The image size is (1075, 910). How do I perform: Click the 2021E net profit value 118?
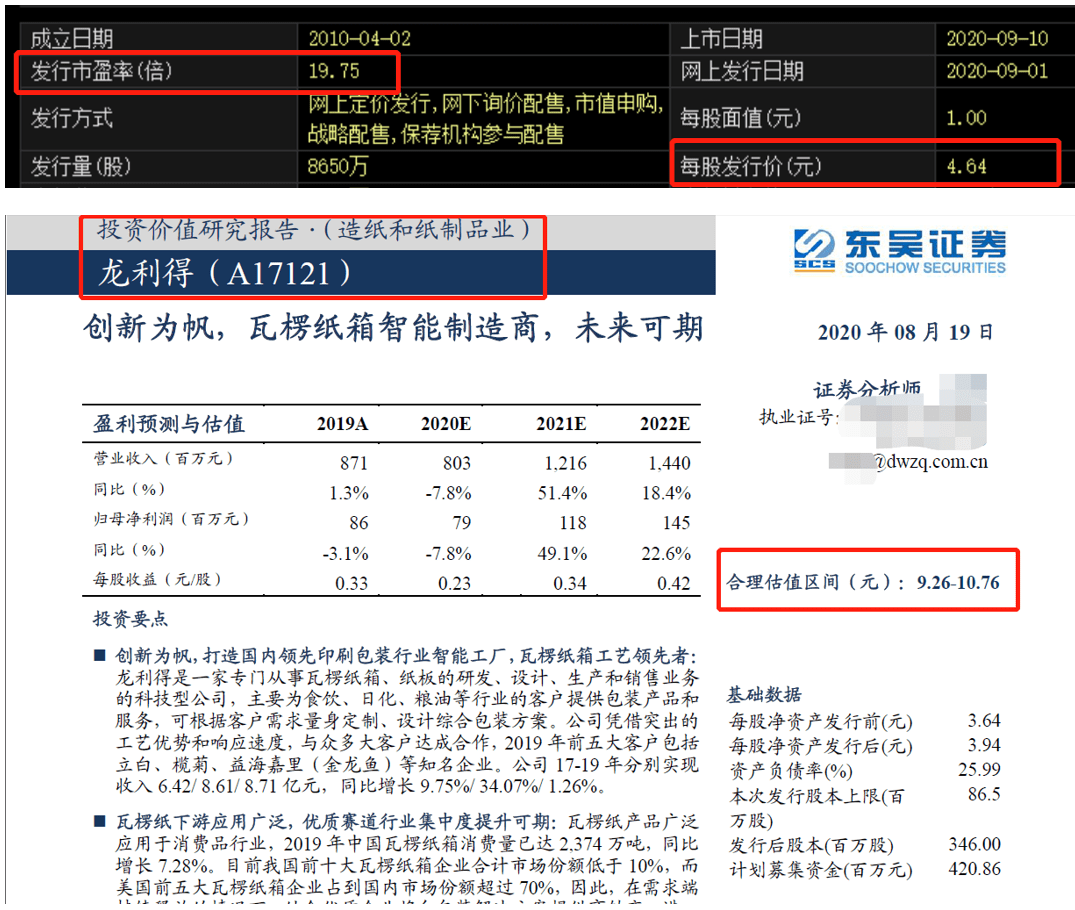(x=572, y=523)
